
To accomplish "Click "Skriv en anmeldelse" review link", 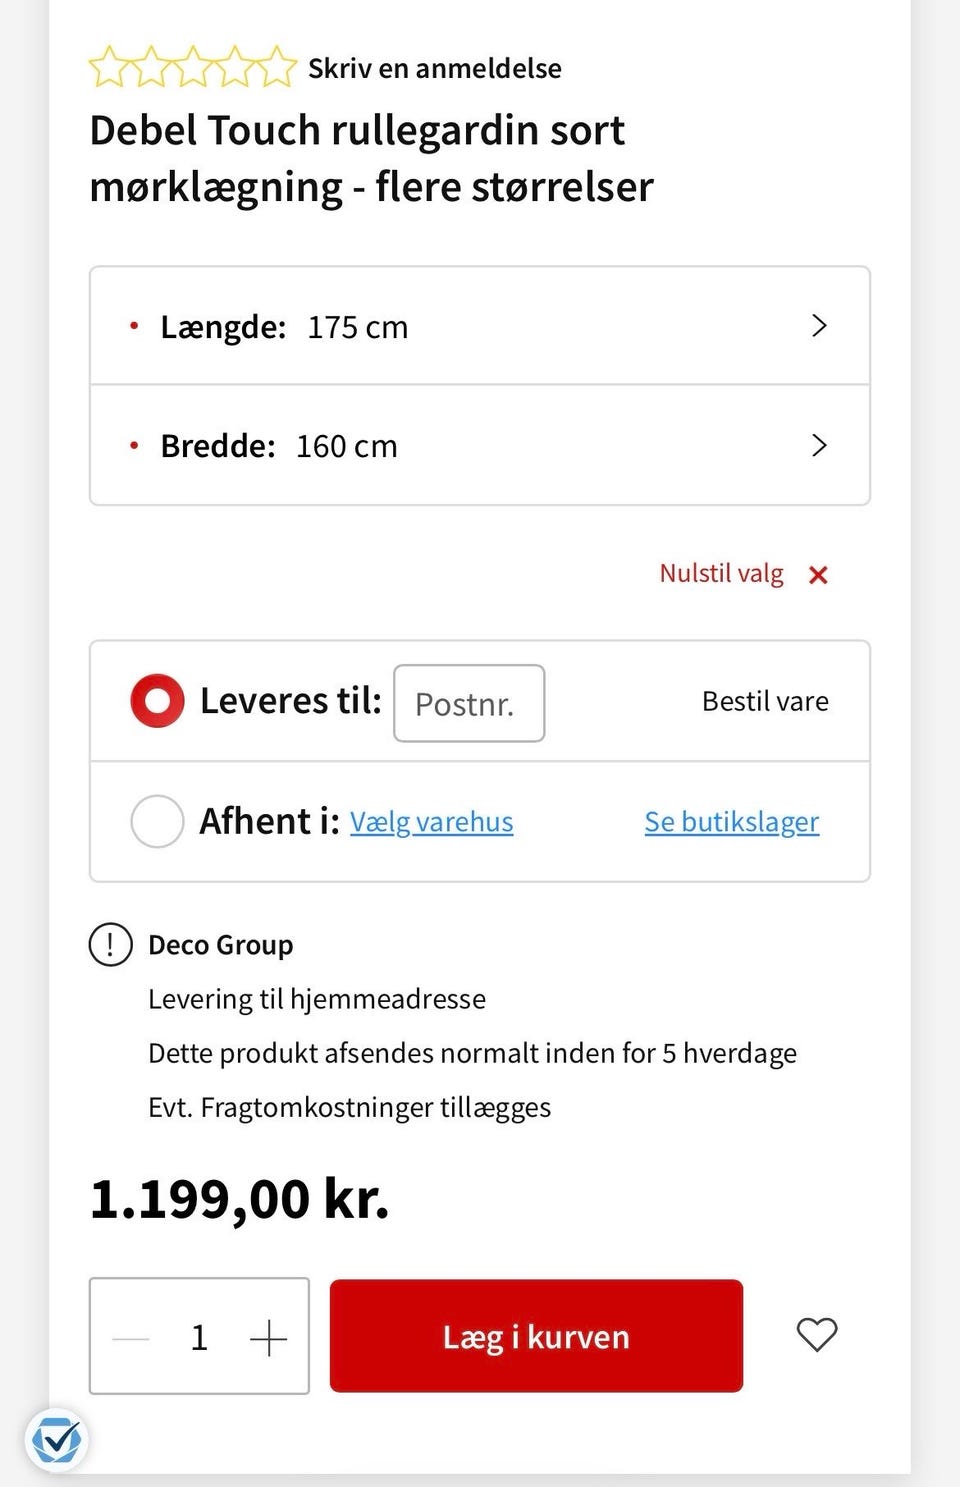I will pyautogui.click(x=434, y=69).
